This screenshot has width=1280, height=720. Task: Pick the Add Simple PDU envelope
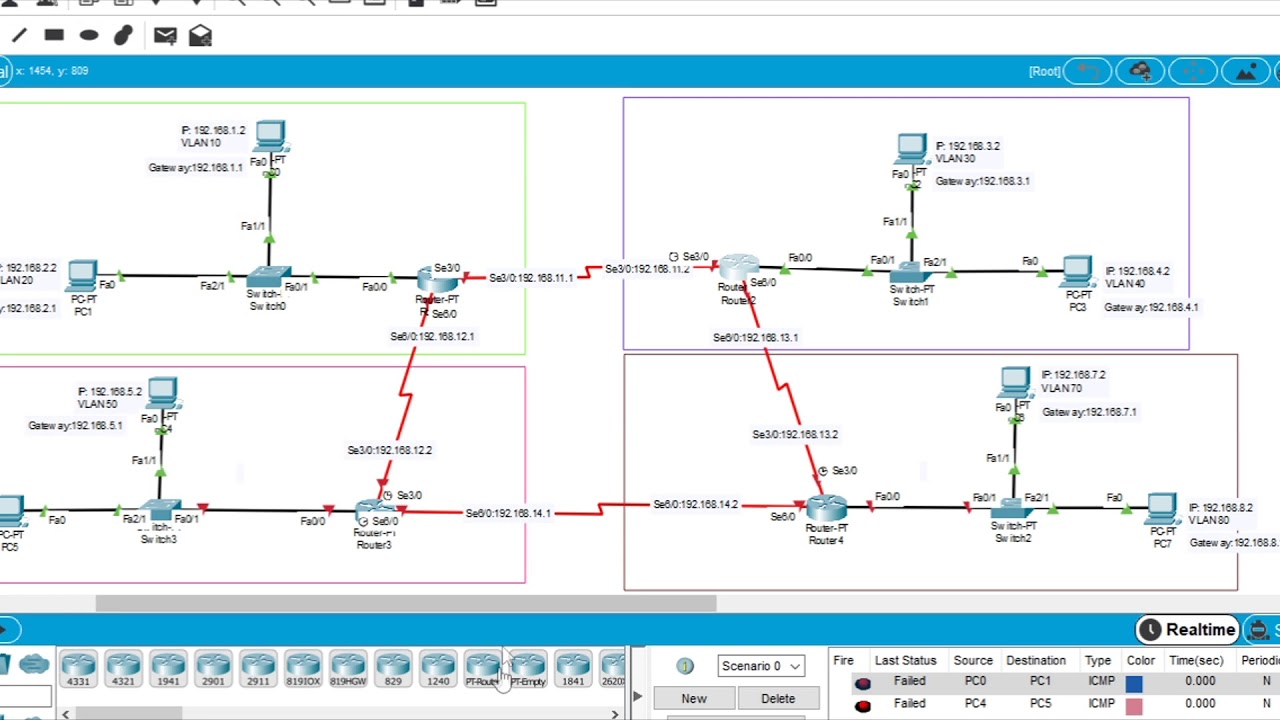[165, 36]
